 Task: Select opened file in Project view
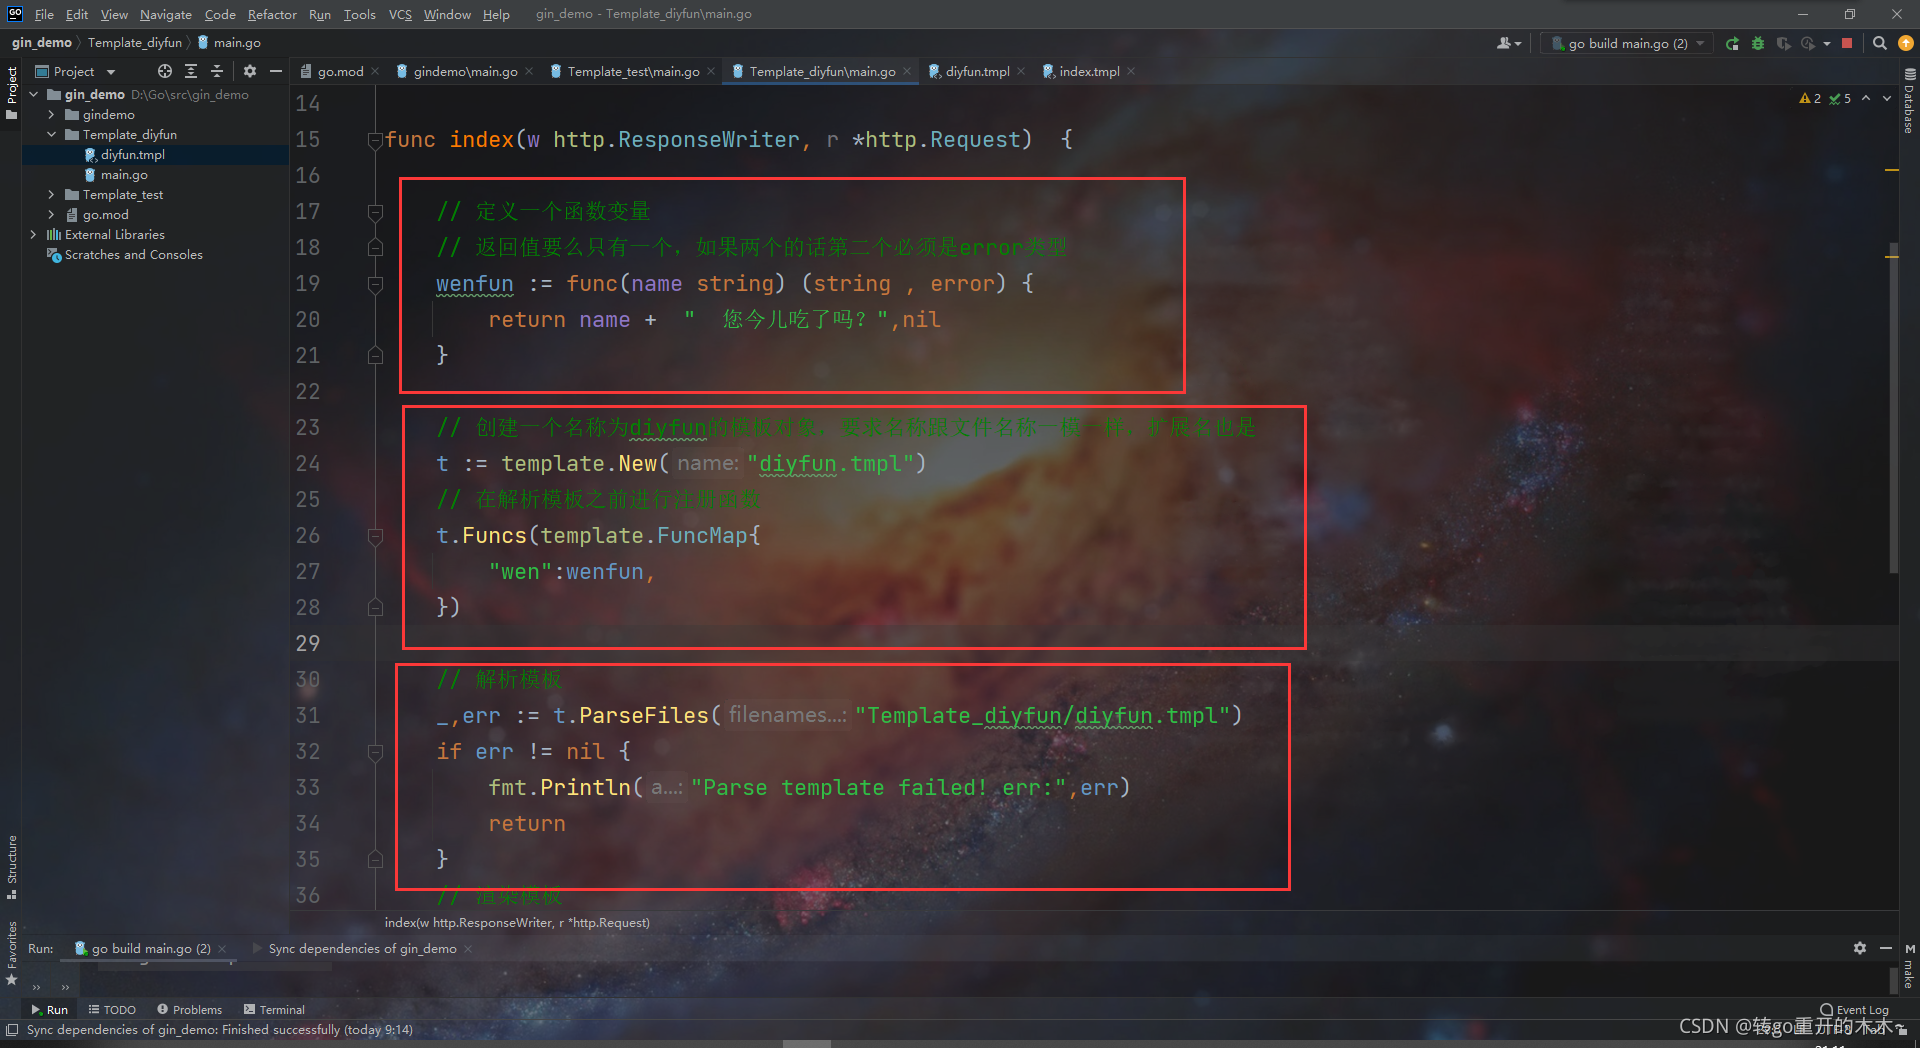click(x=164, y=71)
